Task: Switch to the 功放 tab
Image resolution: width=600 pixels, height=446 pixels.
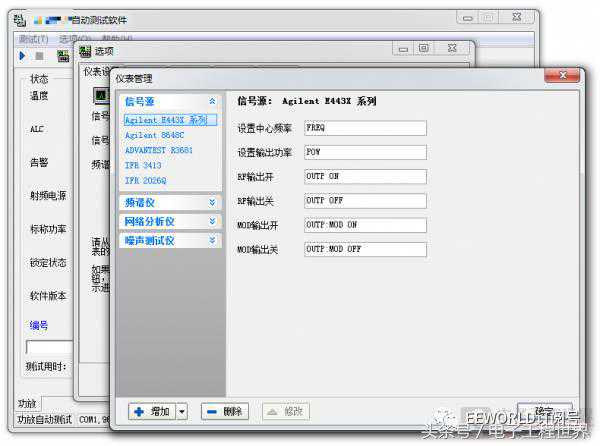Action: [x=28, y=404]
